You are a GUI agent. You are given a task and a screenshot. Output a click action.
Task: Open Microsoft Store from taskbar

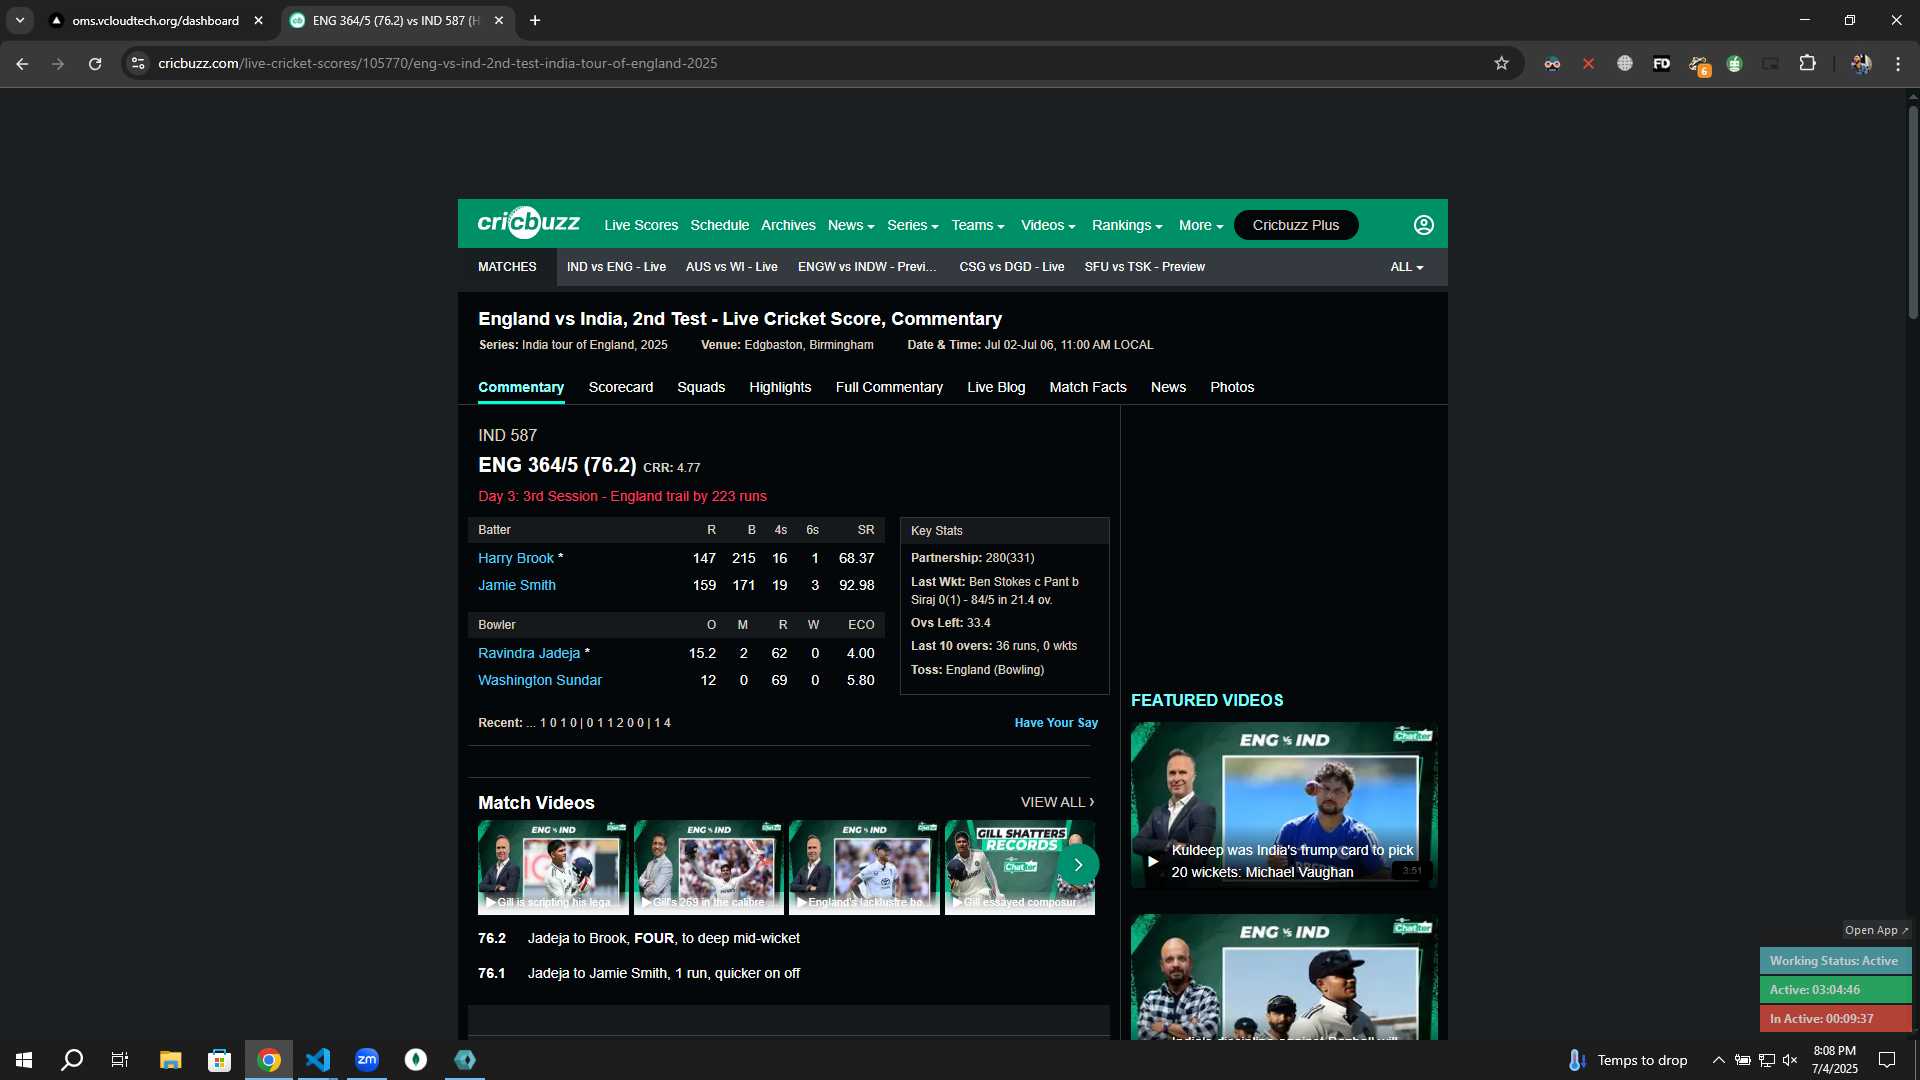point(219,1060)
